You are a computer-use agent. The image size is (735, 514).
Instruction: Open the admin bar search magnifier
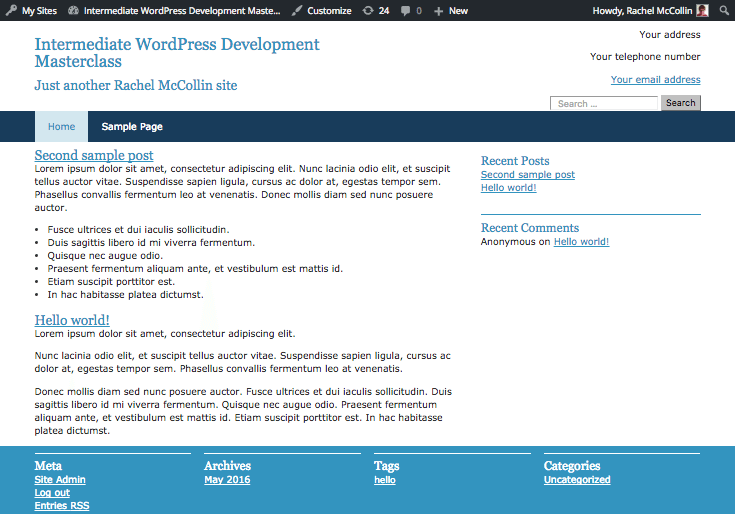724,10
